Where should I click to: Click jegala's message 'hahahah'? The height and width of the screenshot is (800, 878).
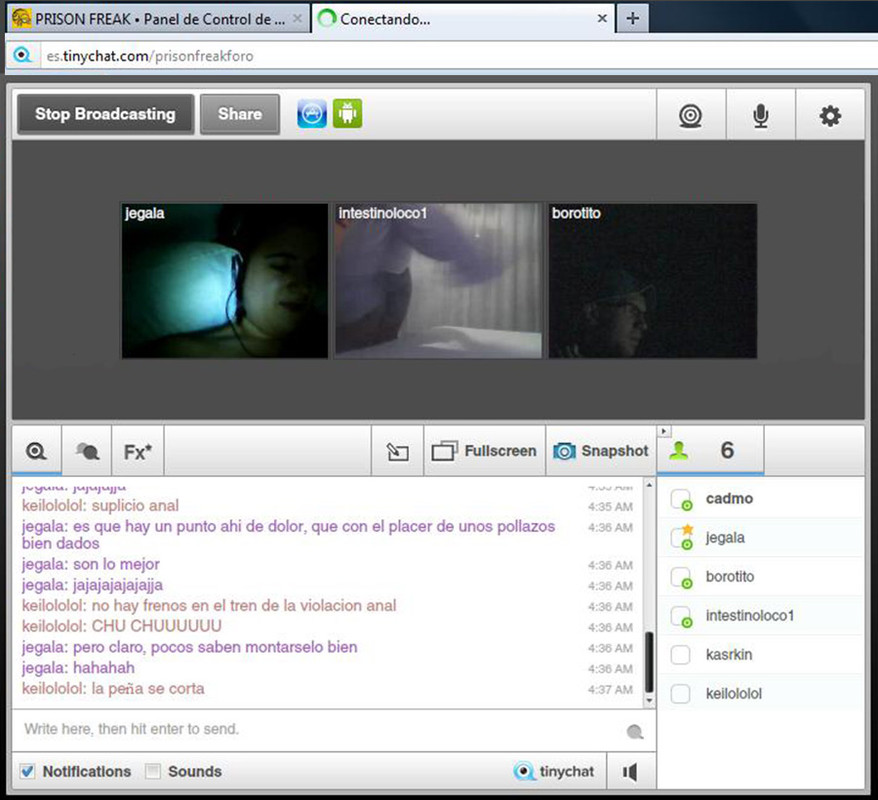click(x=104, y=668)
